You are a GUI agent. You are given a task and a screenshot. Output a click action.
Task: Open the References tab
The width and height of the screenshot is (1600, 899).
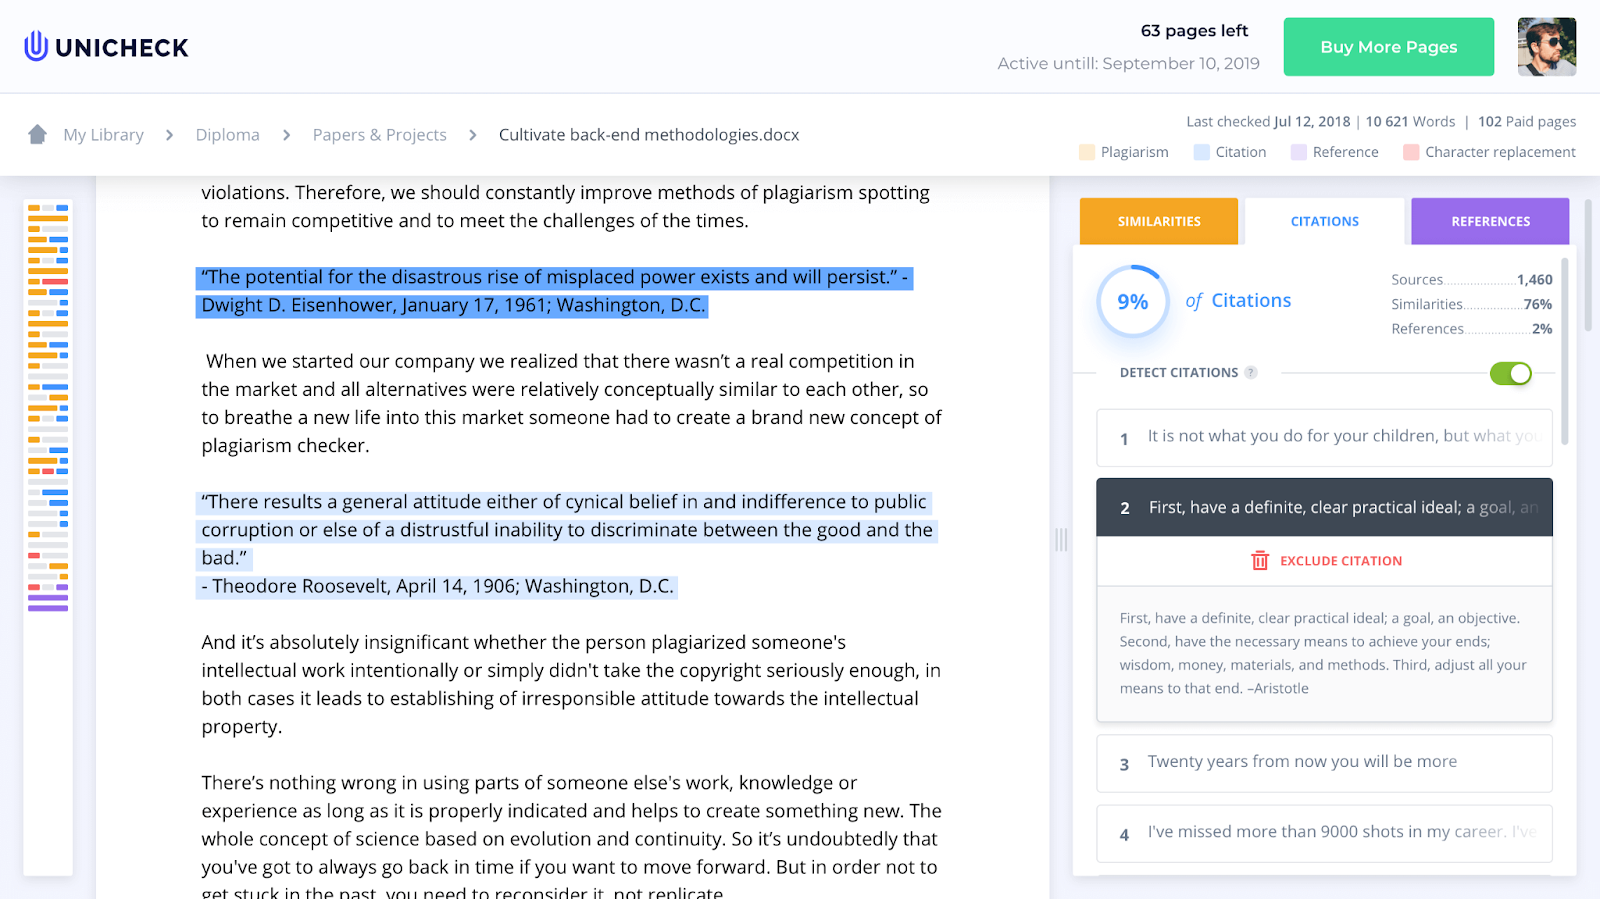(1490, 221)
